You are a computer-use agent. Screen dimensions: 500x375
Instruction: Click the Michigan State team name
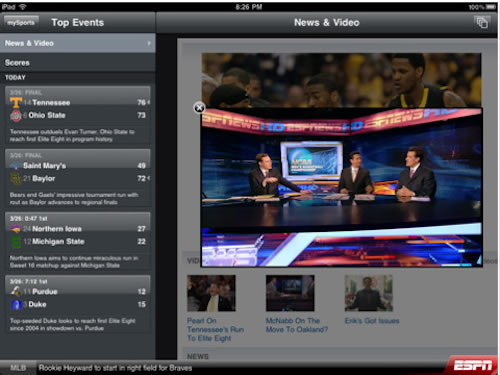click(58, 241)
